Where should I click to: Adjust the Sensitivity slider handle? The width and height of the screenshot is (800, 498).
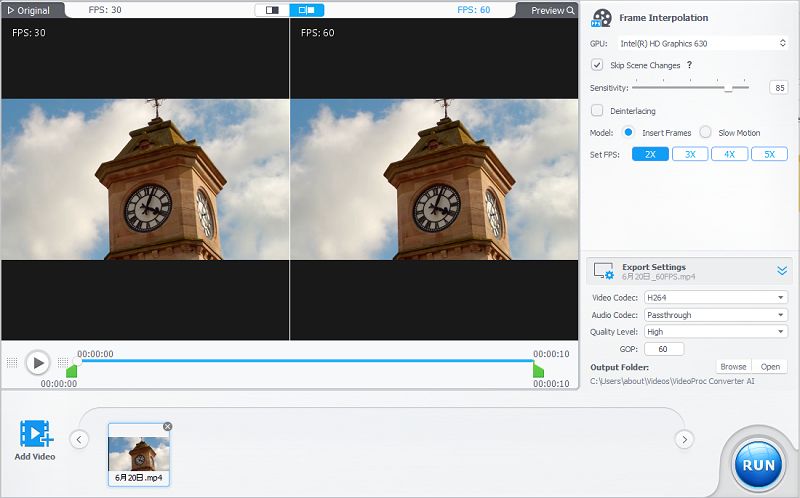(729, 88)
